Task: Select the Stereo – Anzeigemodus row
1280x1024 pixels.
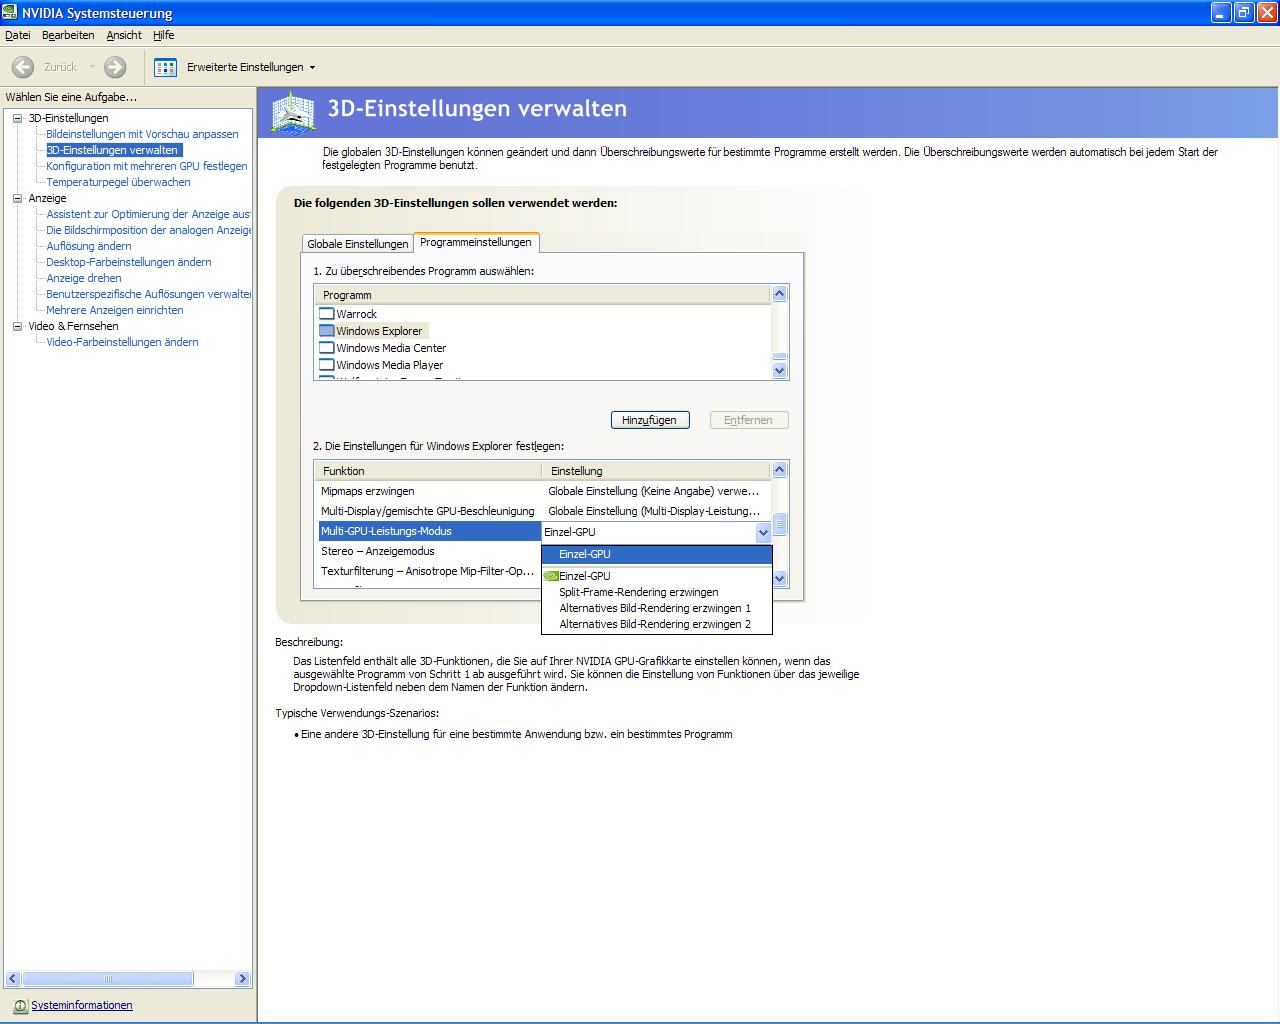Action: pos(429,551)
